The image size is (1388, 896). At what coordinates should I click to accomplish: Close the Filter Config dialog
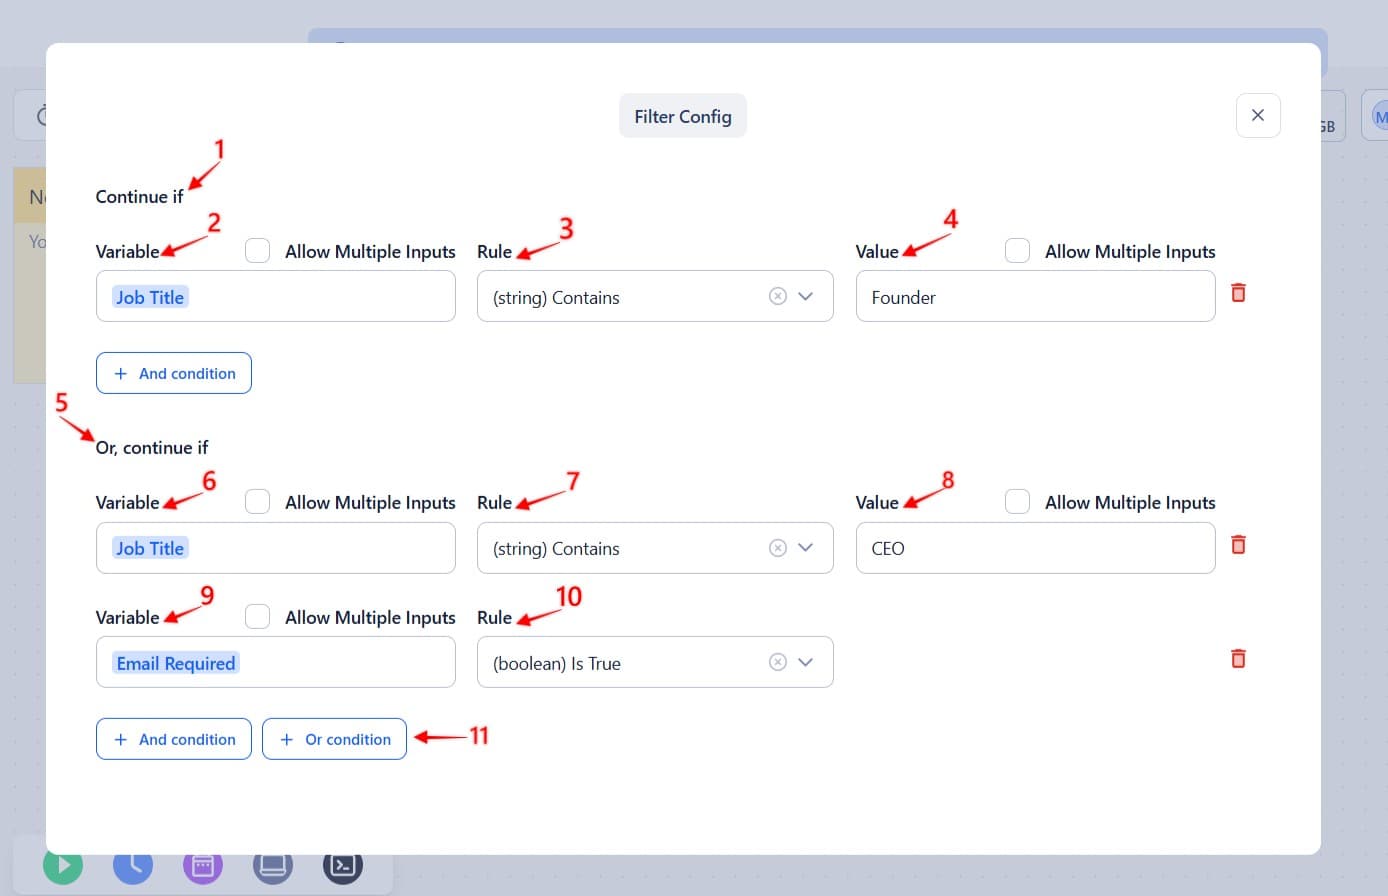(x=1258, y=115)
